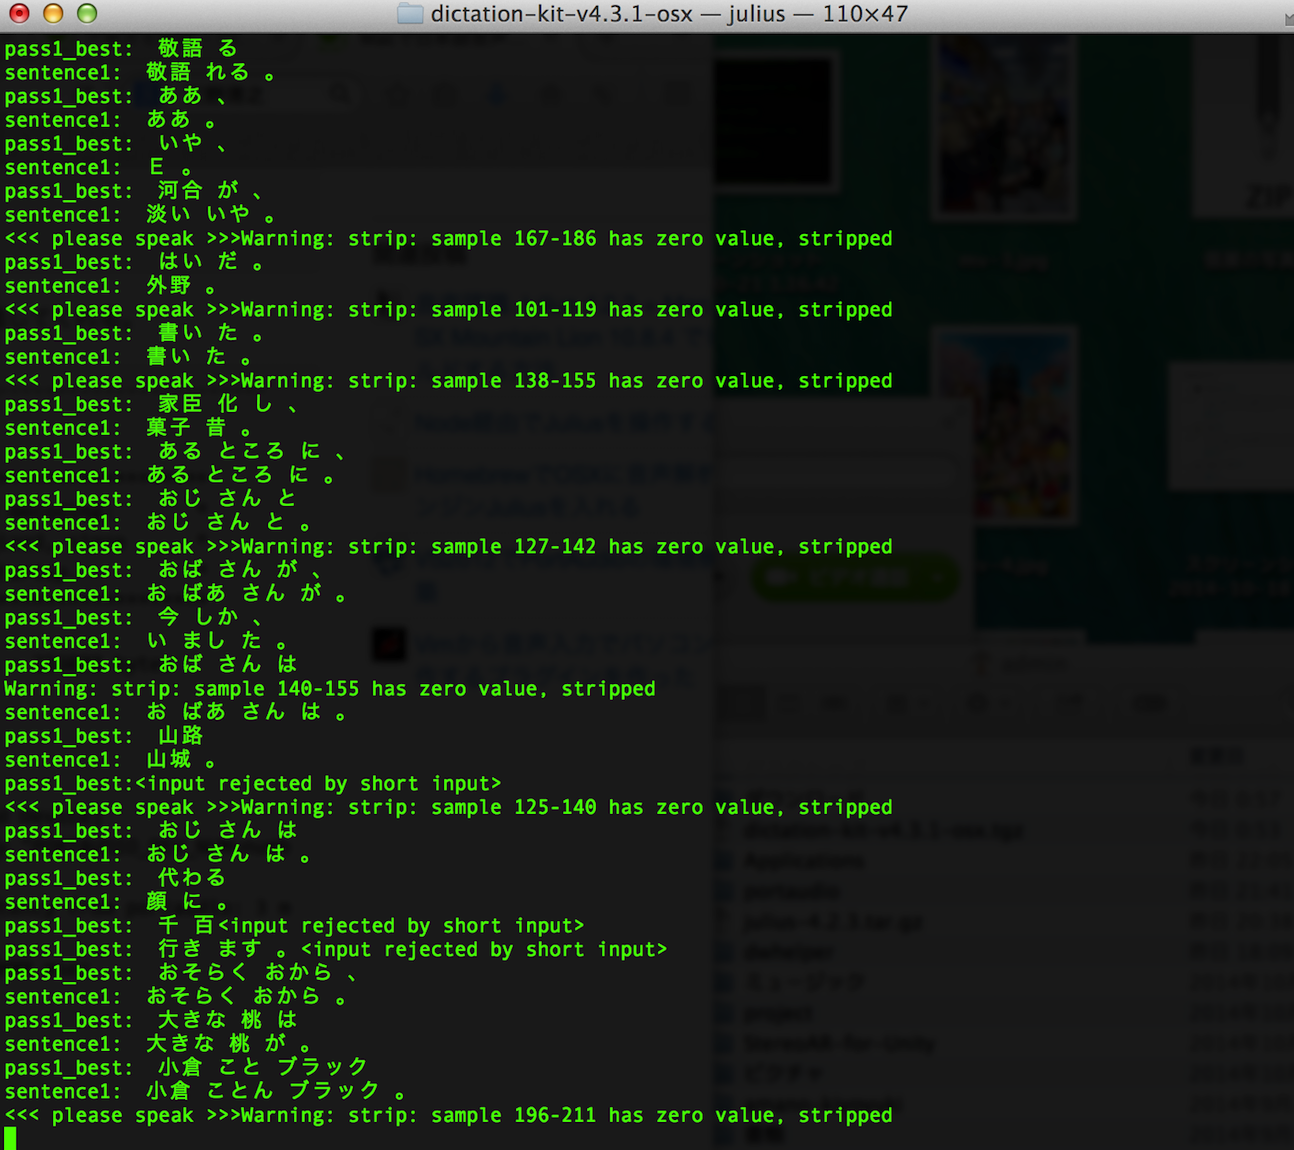
Task: Click the top image thumbnail in the background page
Action: 1005,123
